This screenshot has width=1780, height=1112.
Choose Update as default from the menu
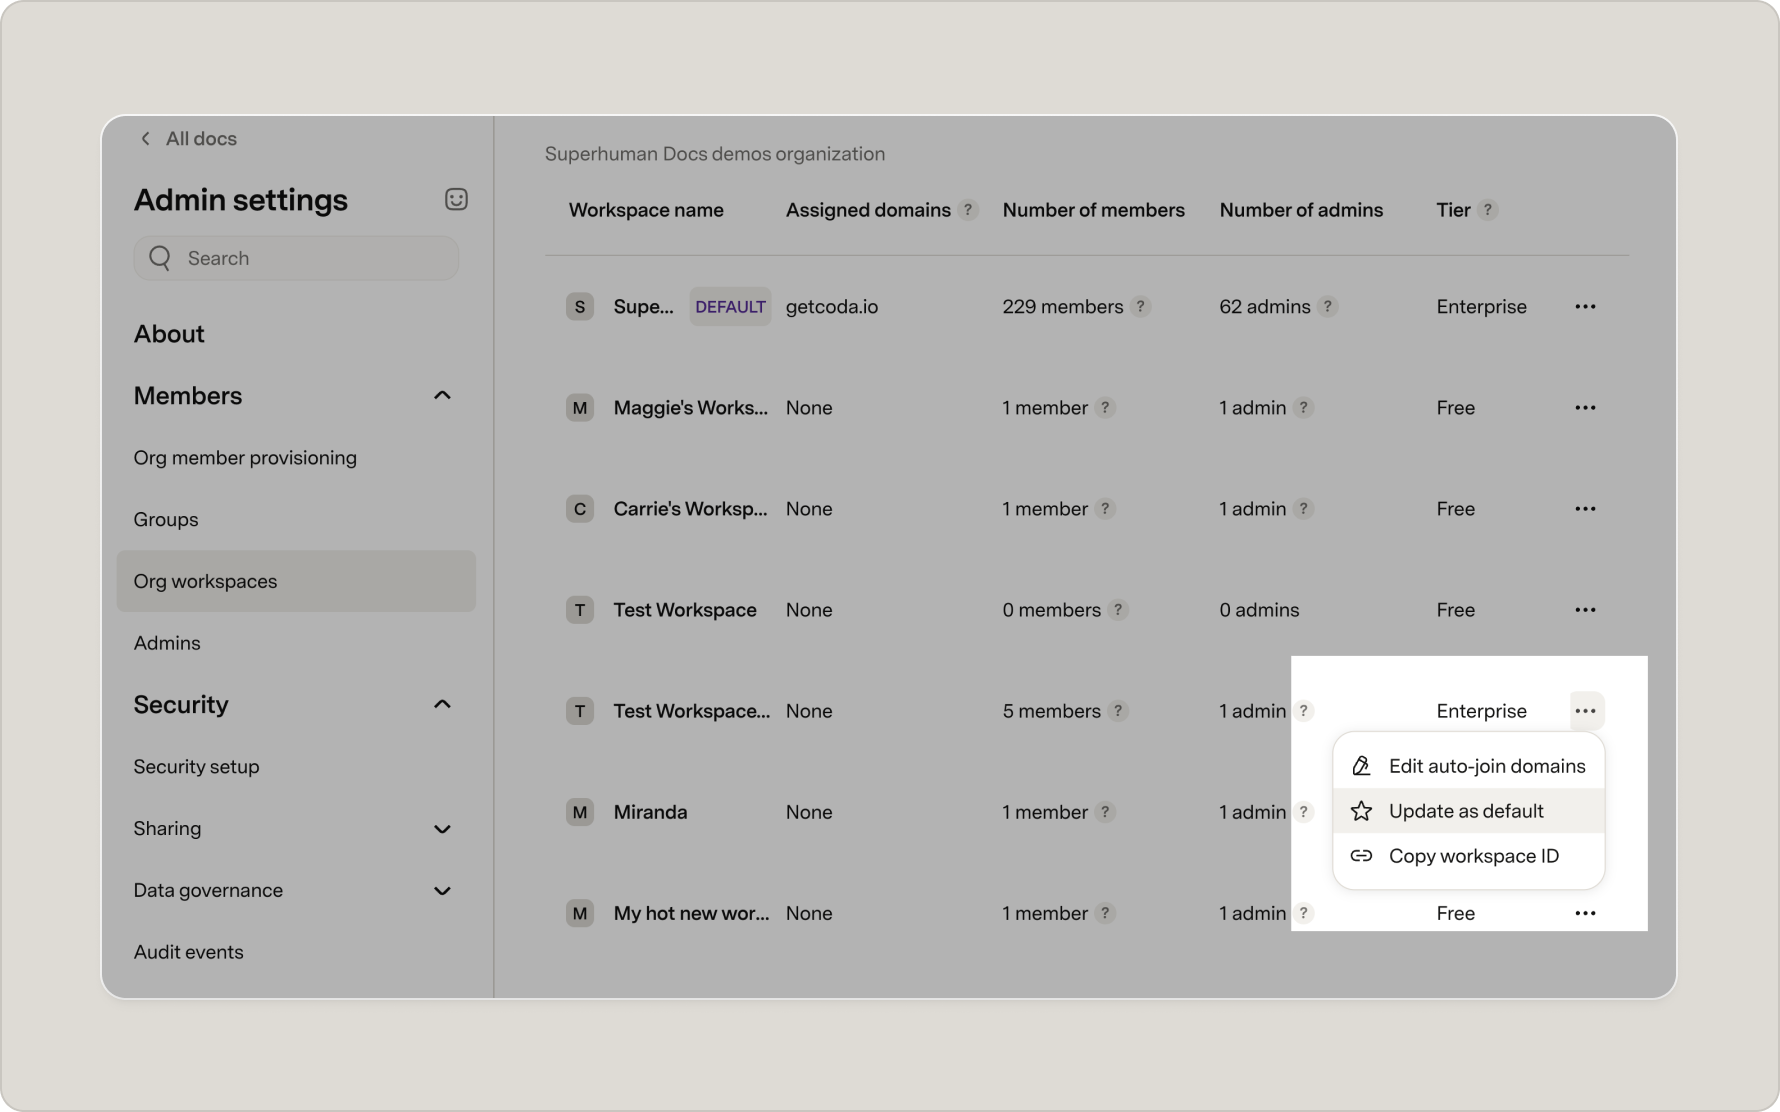click(1469, 811)
